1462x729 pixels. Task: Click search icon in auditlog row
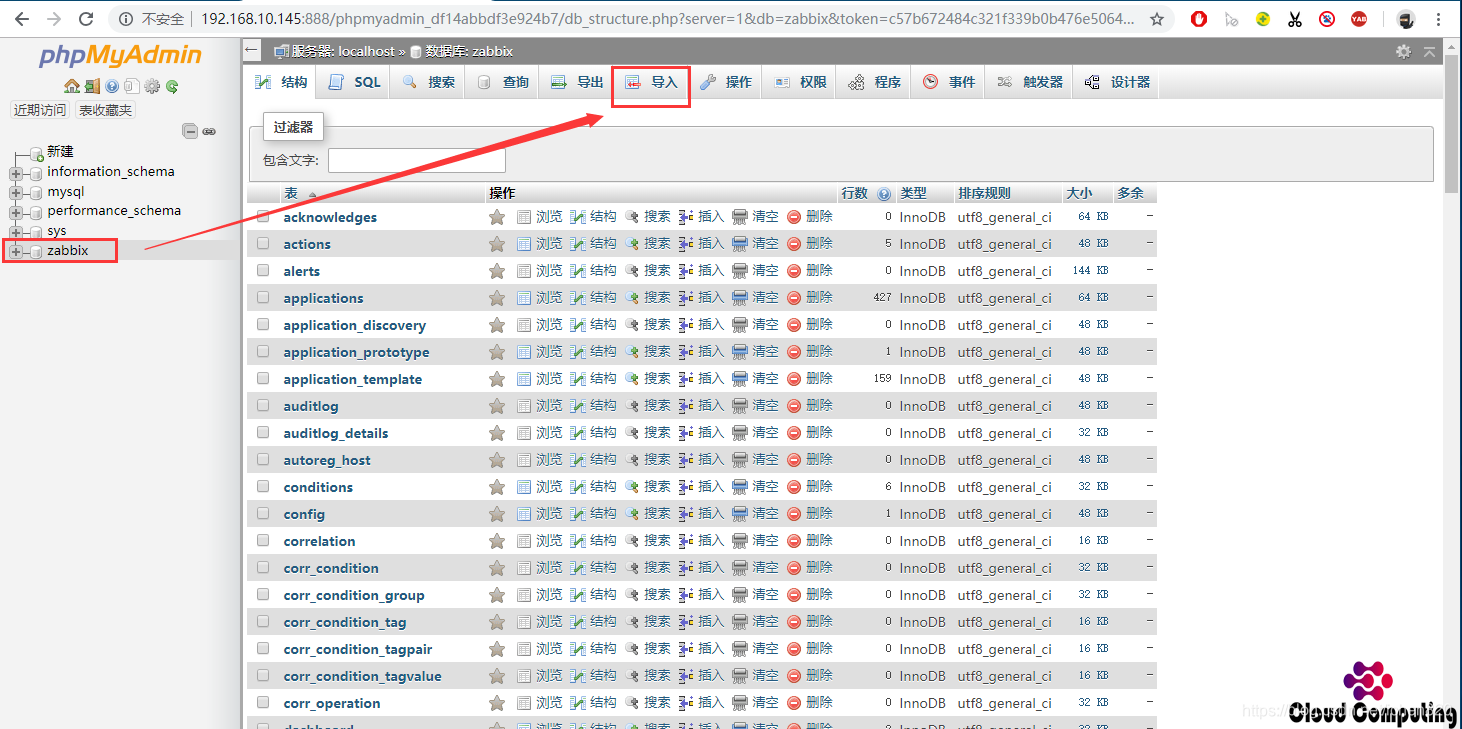(632, 406)
